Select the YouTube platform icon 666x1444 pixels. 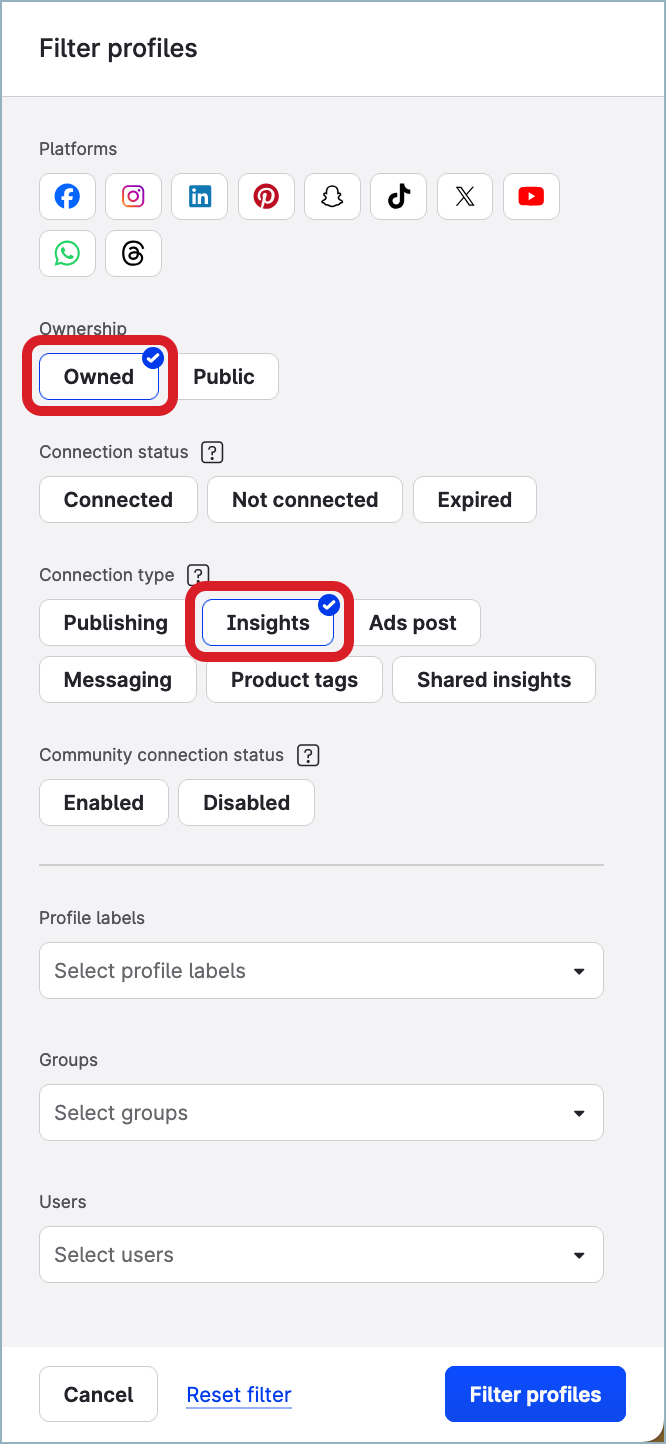pyautogui.click(x=531, y=196)
